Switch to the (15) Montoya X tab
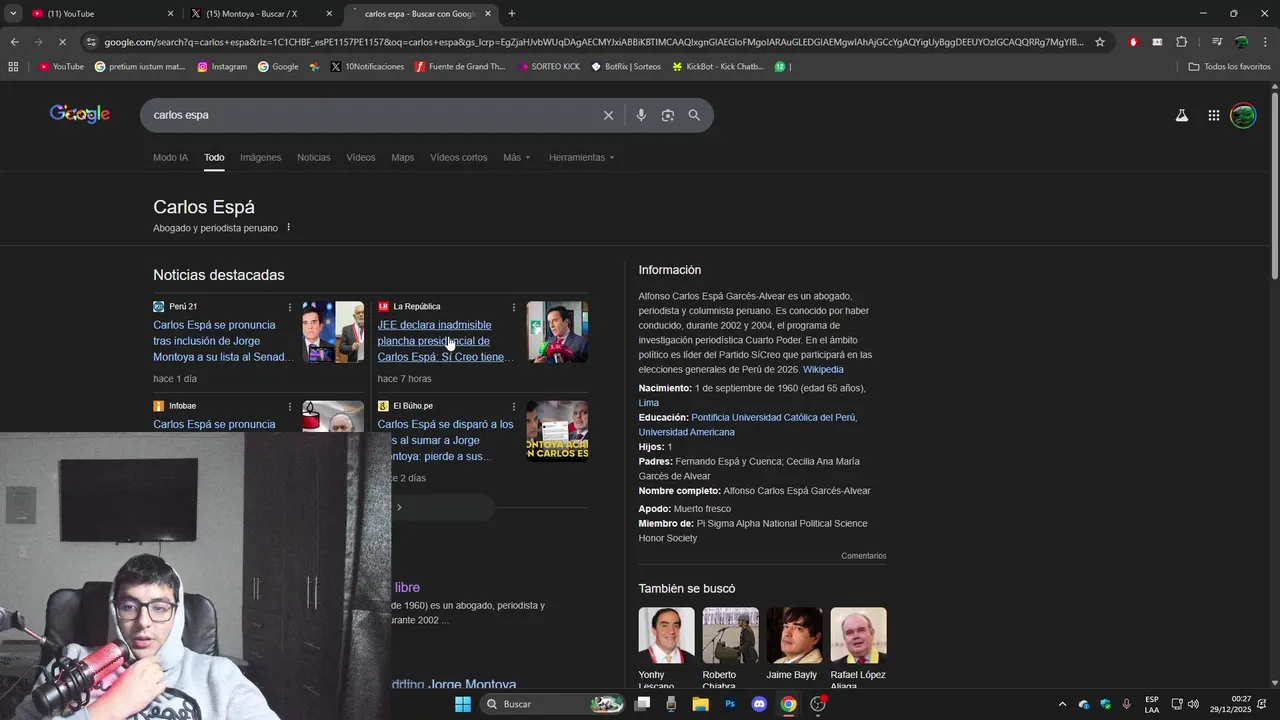The height and width of the screenshot is (720, 1280). 260,14
